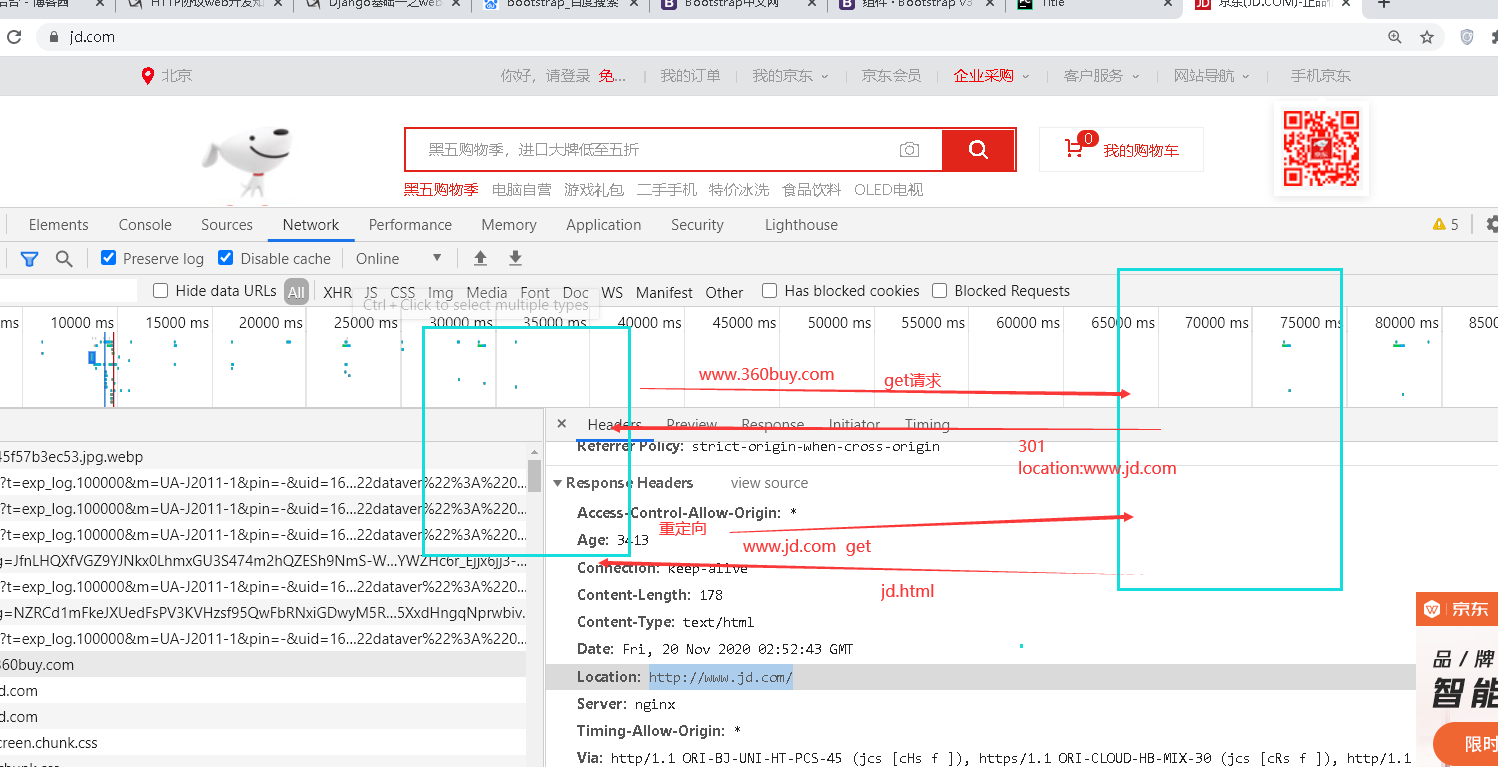Open the Lighthouse panel
The image size is (1498, 767).
click(801, 225)
